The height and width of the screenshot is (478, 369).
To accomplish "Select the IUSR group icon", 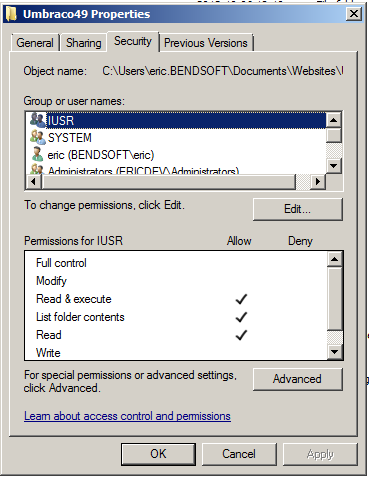I will click(x=37, y=120).
